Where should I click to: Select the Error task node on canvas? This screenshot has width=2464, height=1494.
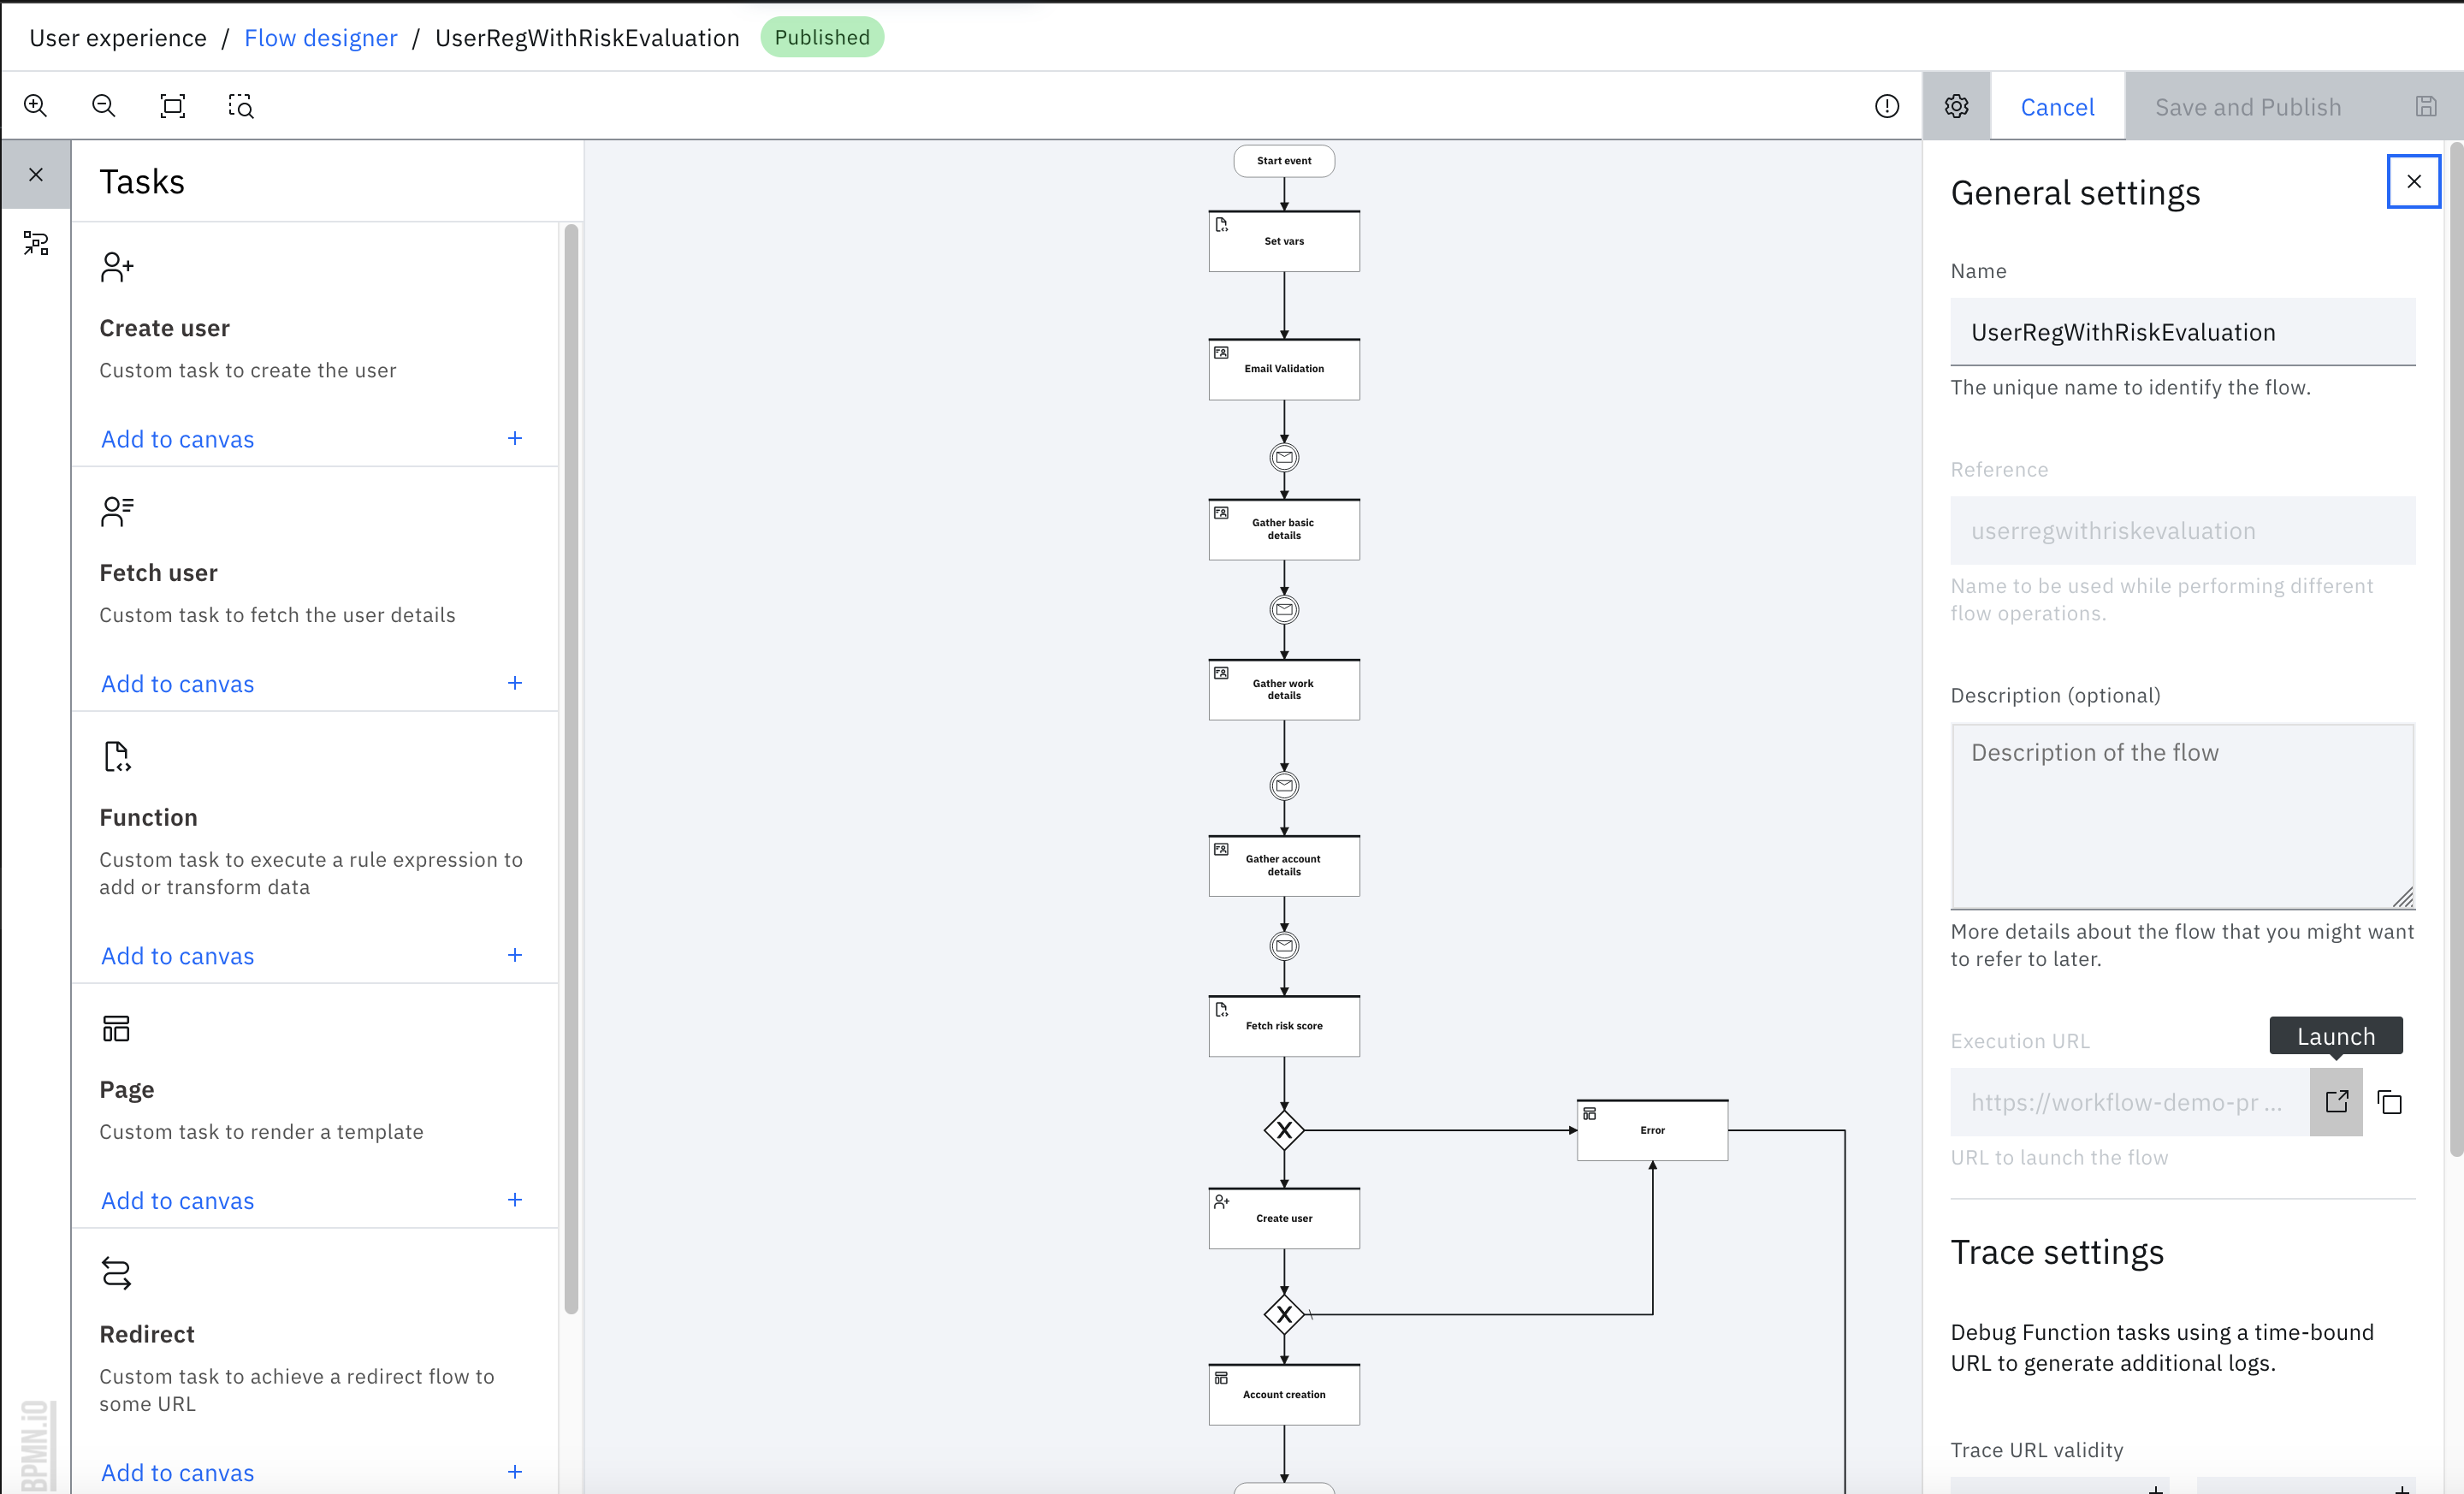(1652, 1130)
